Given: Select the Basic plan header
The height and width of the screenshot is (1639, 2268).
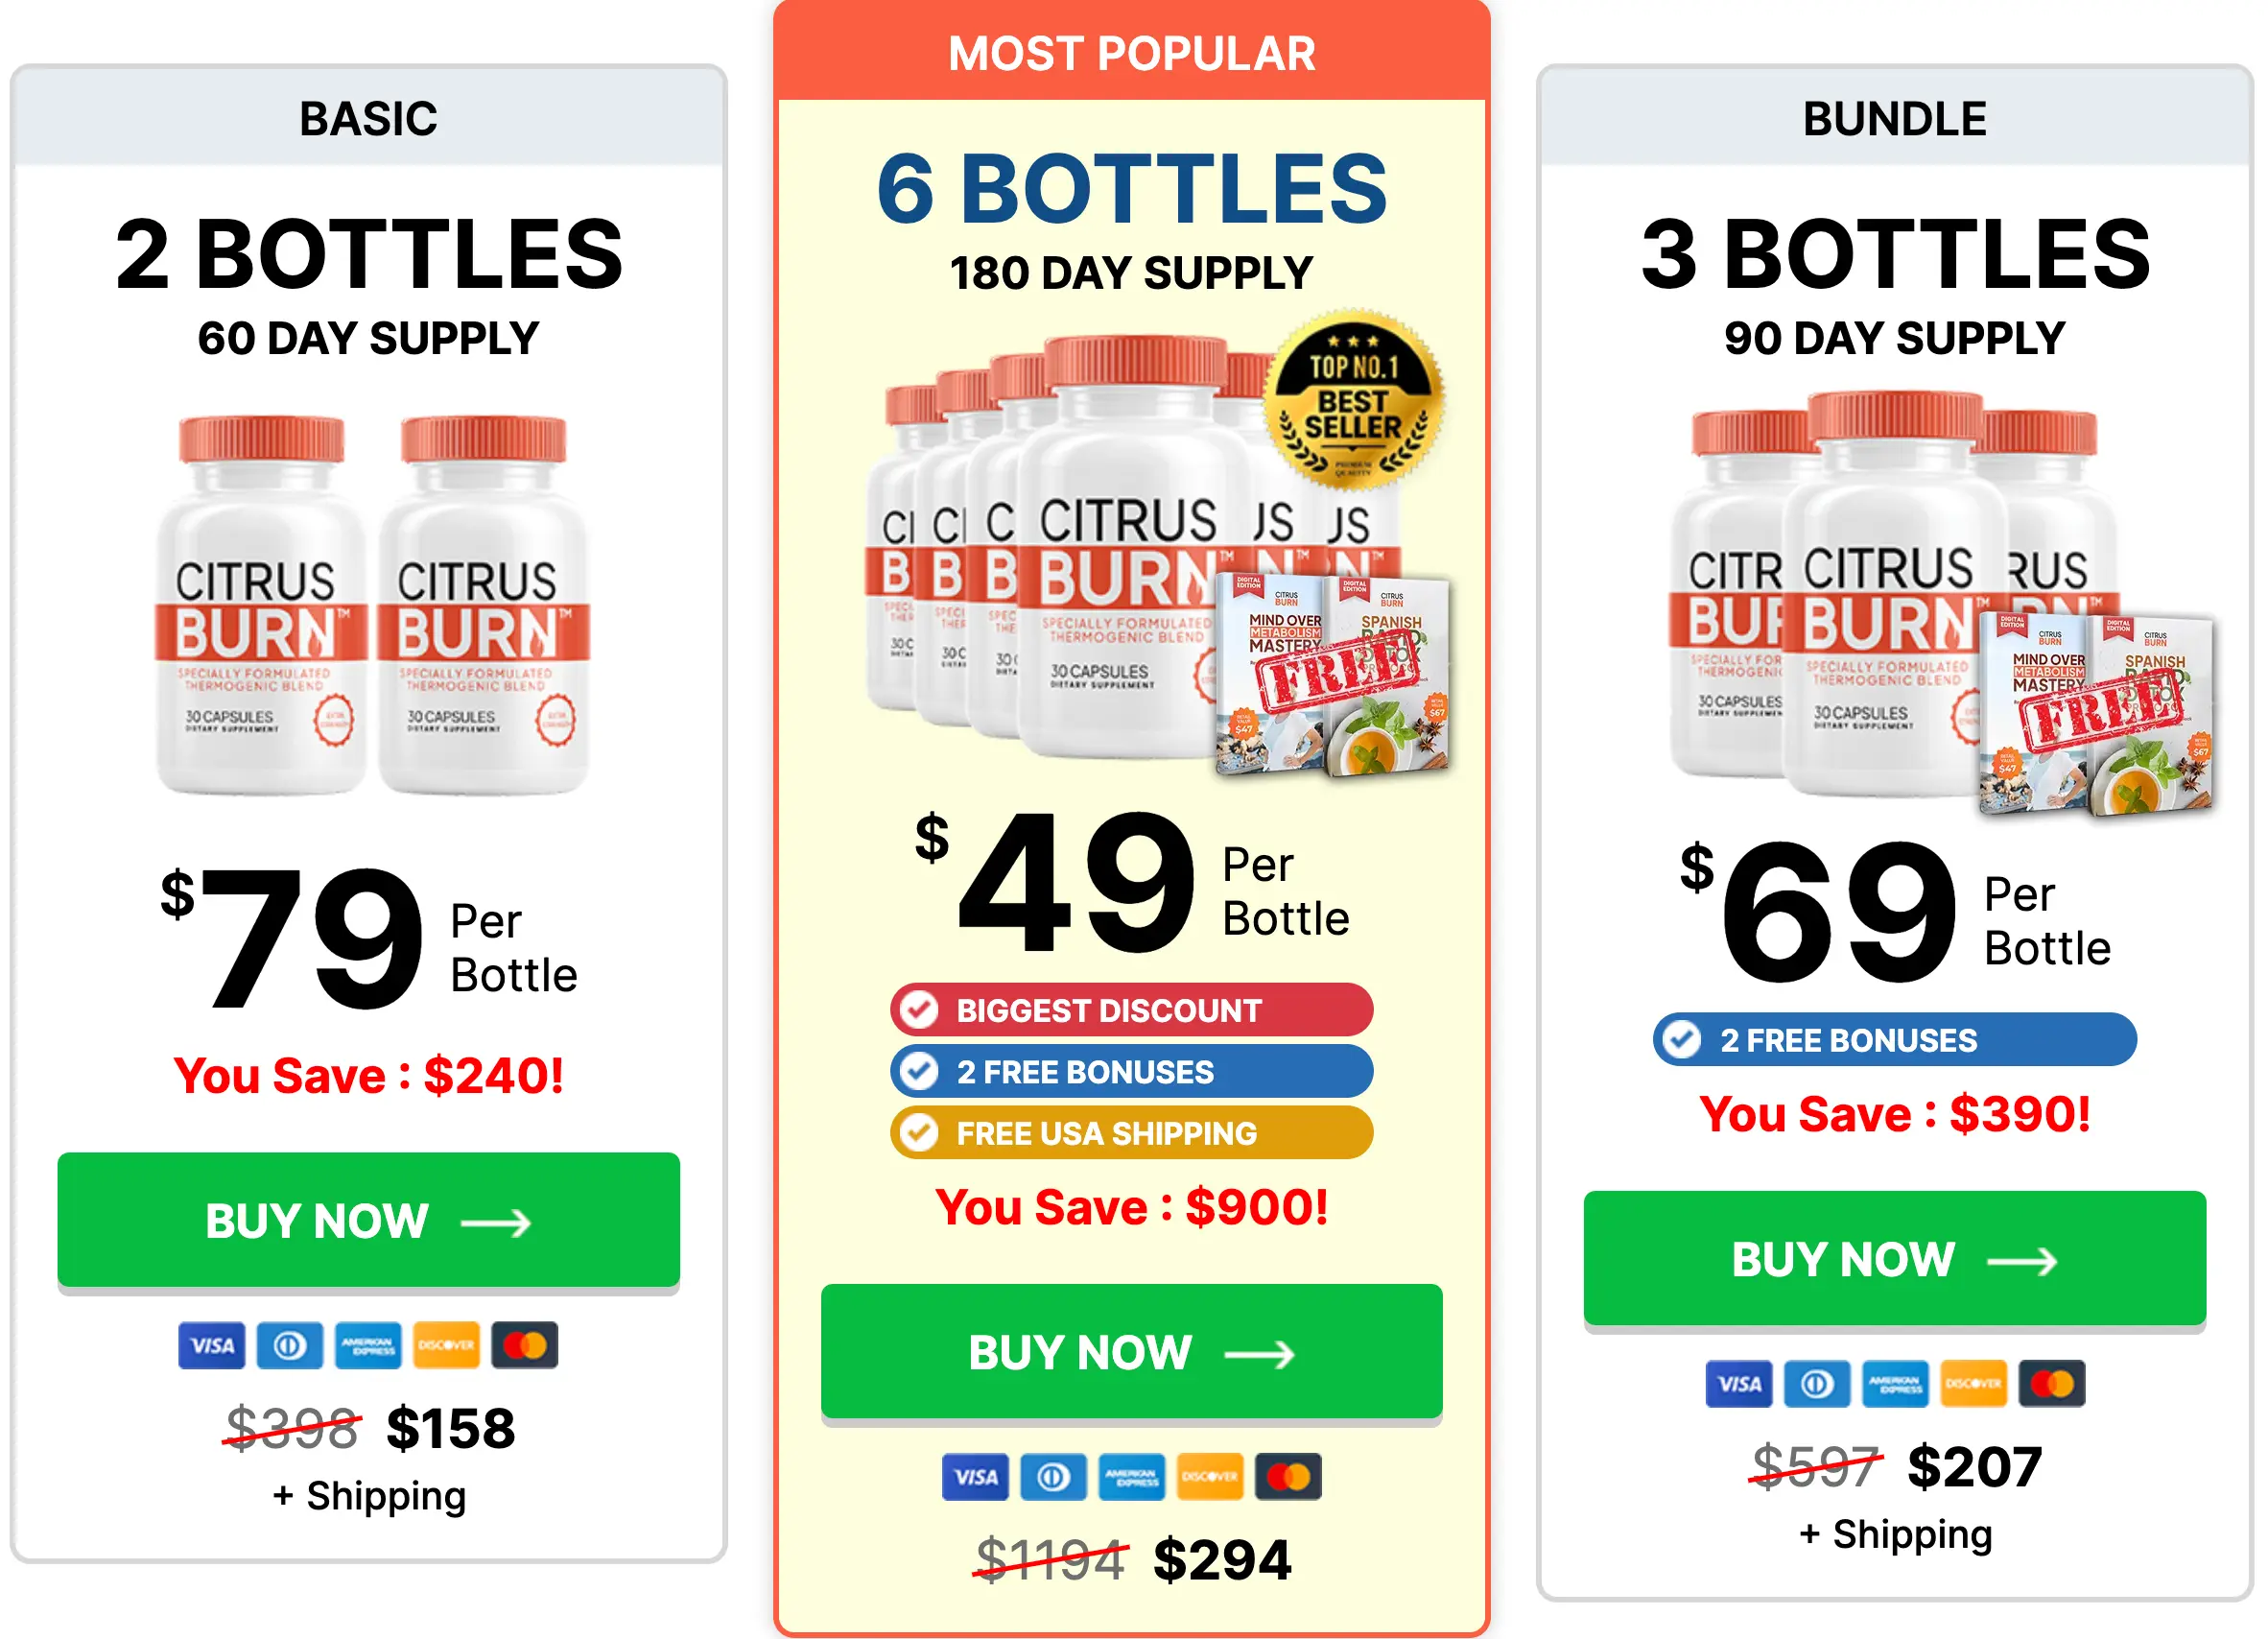Looking at the screenshot, I should pos(368,118).
